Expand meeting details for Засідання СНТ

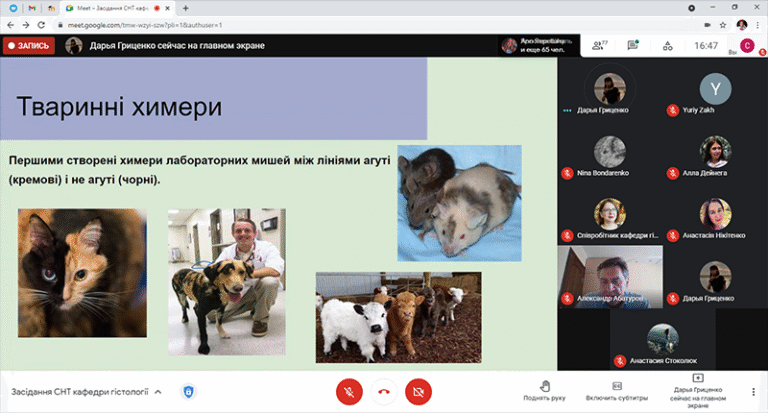click(157, 392)
